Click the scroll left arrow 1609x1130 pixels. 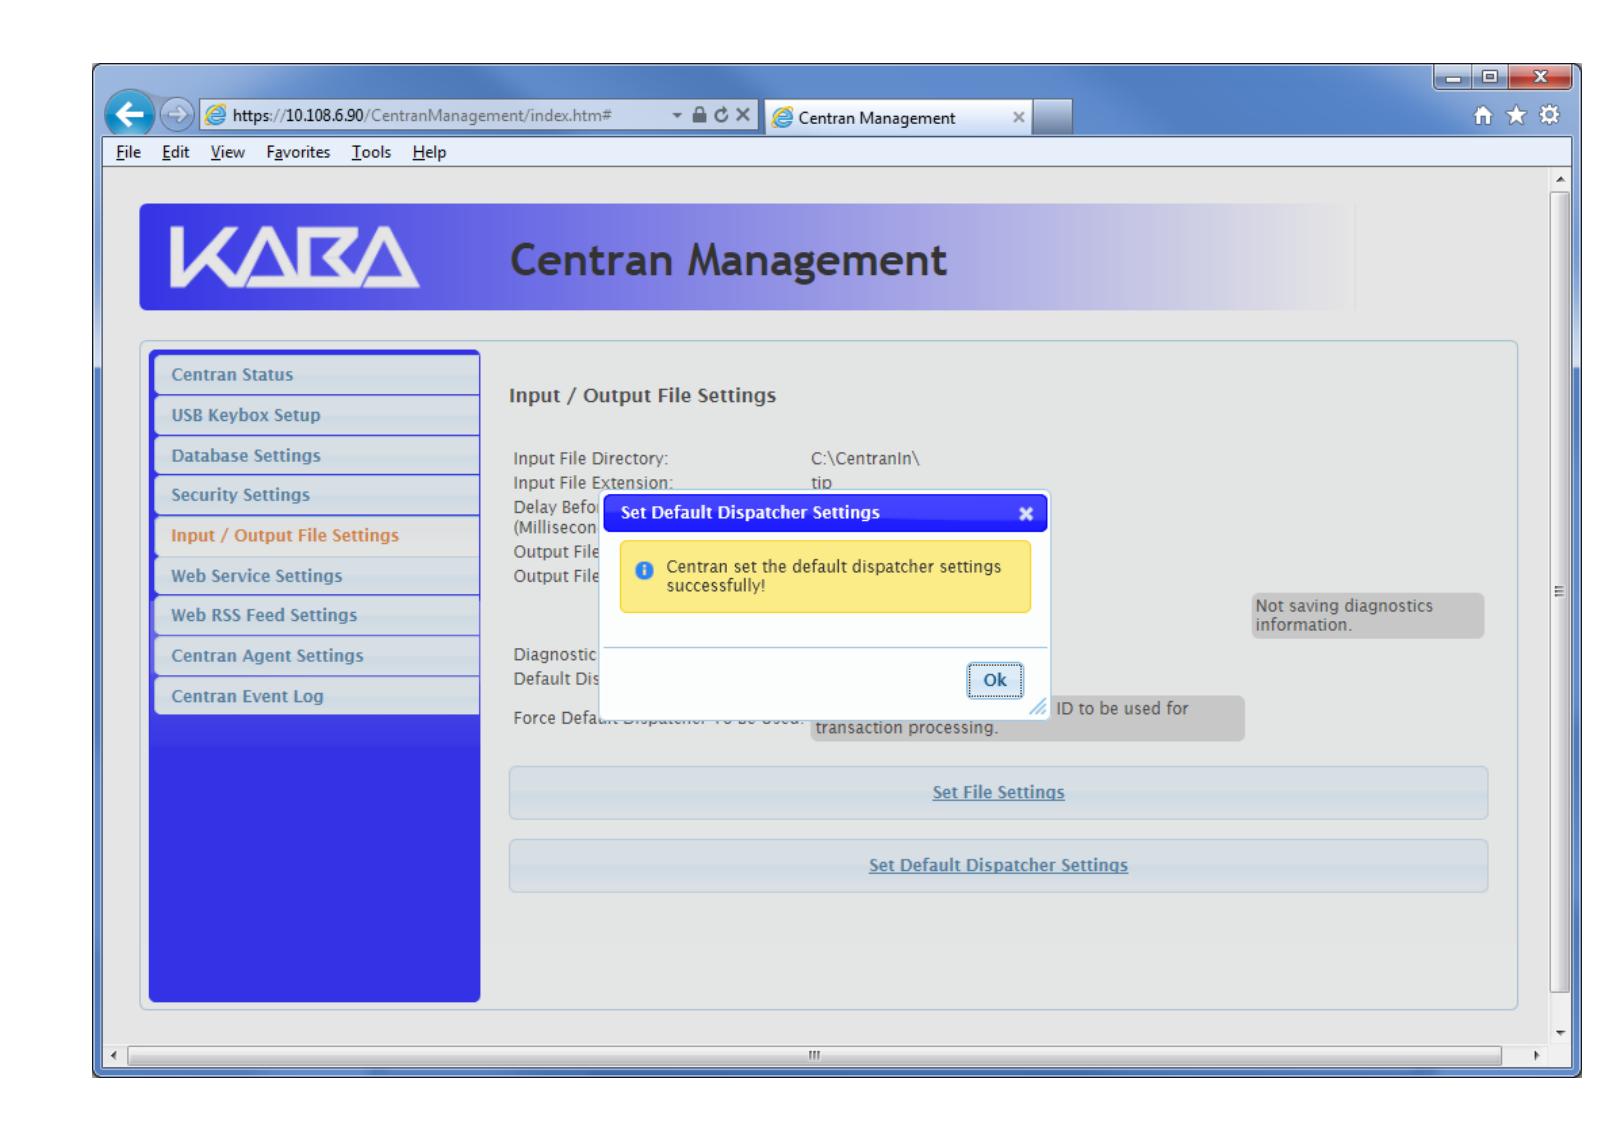click(x=112, y=1055)
